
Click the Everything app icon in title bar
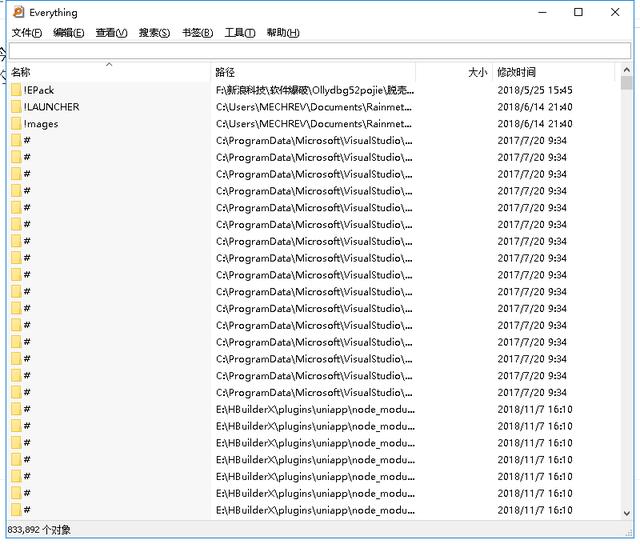(19, 12)
